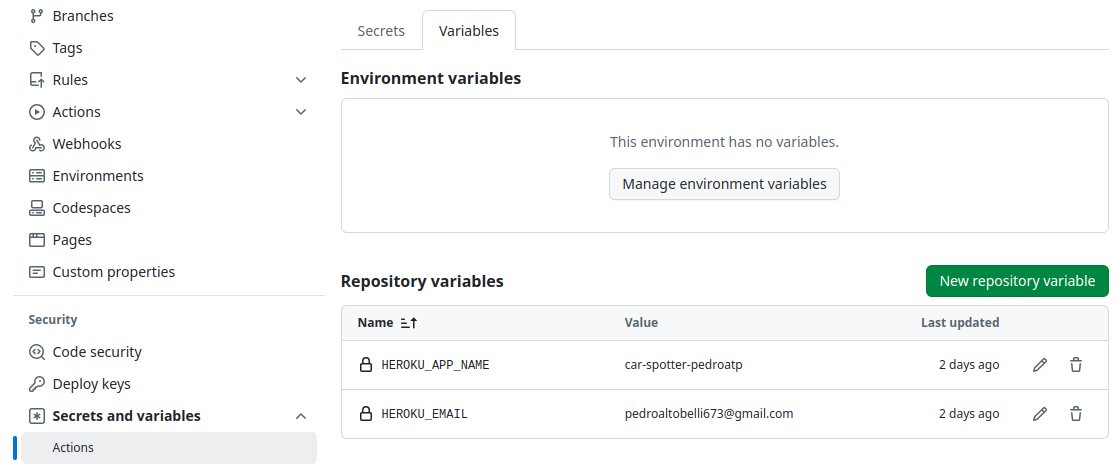Click the Deploy keys key icon
1120x470 pixels.
(x=36, y=384)
